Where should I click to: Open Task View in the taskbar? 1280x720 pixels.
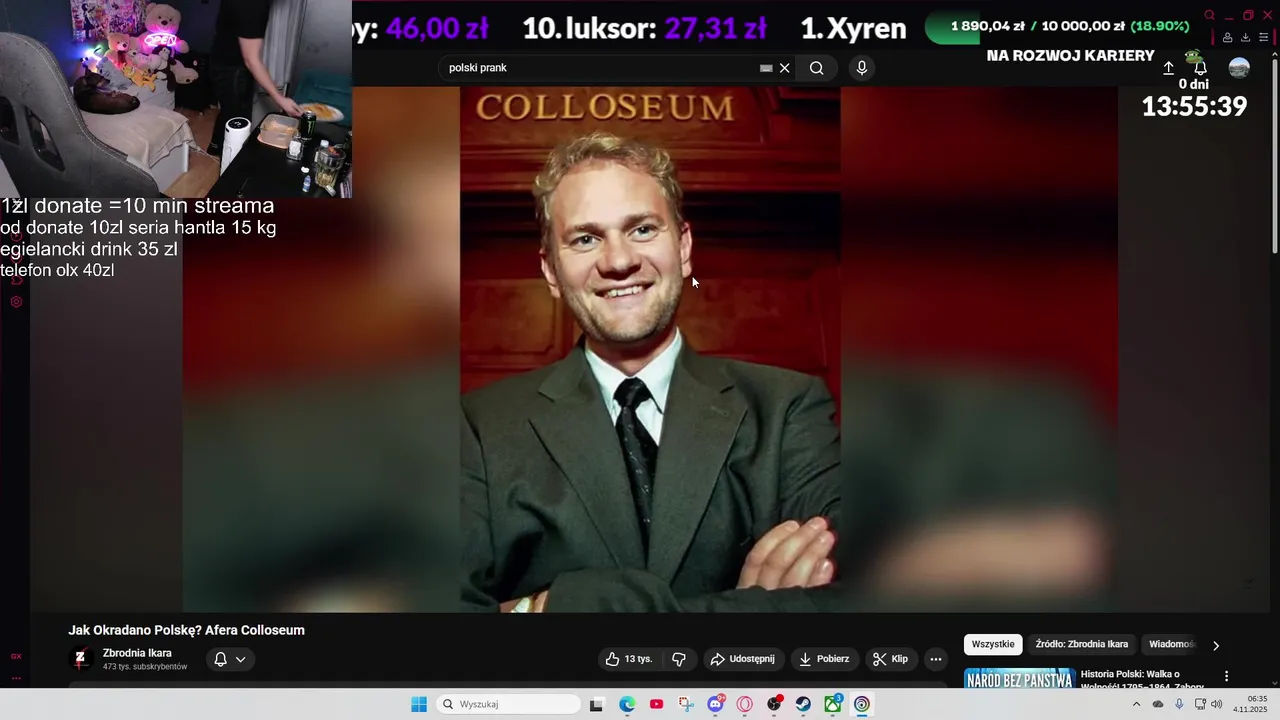tap(596, 704)
